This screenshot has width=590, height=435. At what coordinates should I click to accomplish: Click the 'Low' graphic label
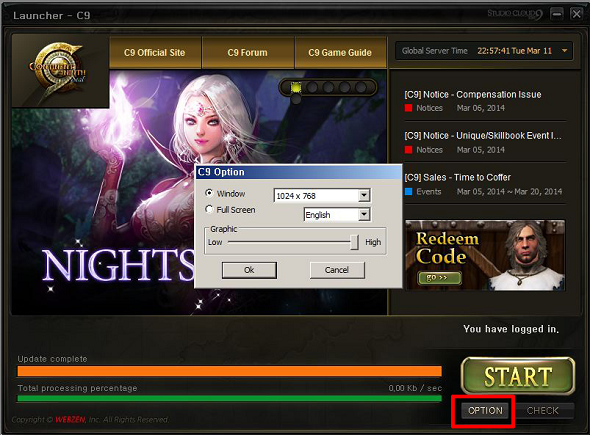(x=215, y=242)
